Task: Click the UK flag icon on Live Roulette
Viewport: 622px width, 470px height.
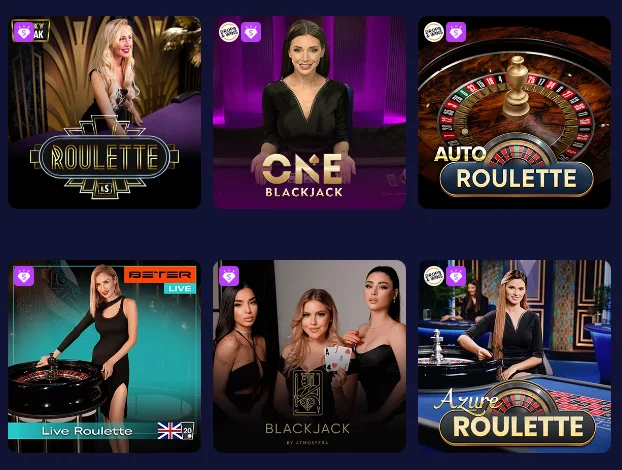Action: pos(170,431)
